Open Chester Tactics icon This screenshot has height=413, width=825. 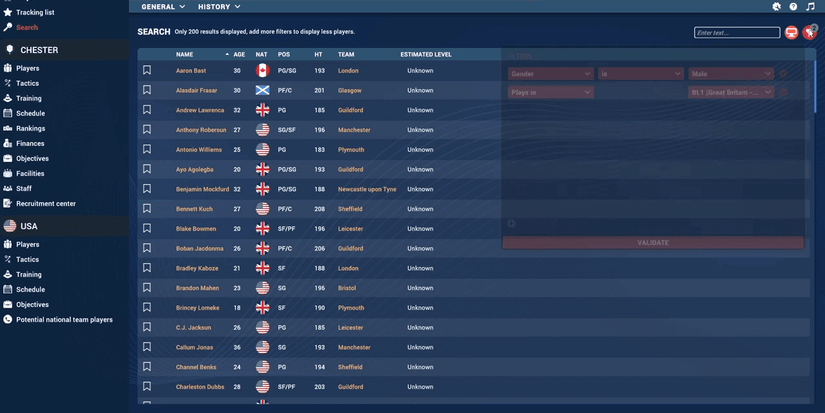click(x=7, y=83)
